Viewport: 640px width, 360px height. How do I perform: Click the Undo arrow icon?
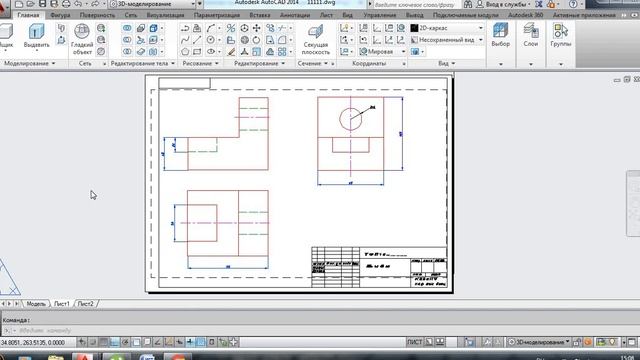[78, 4]
